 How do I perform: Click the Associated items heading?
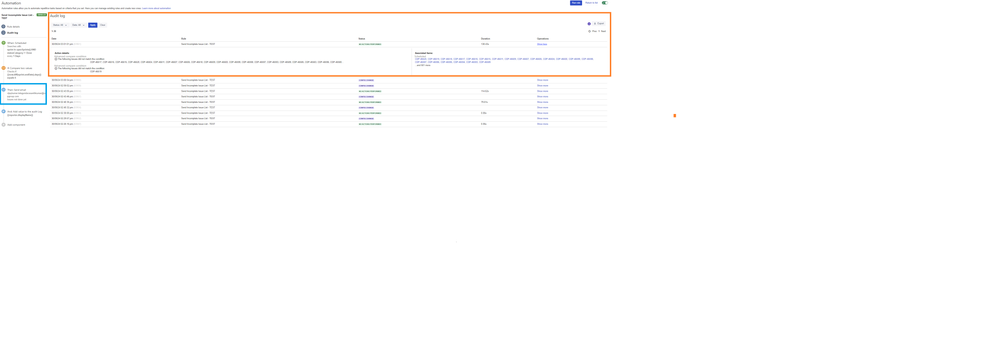tap(424, 53)
